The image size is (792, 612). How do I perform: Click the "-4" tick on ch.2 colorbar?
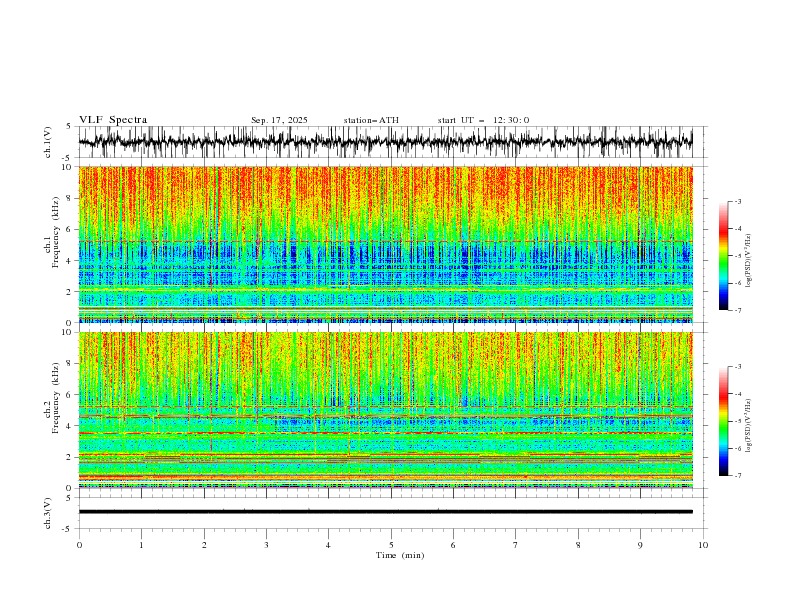point(738,394)
